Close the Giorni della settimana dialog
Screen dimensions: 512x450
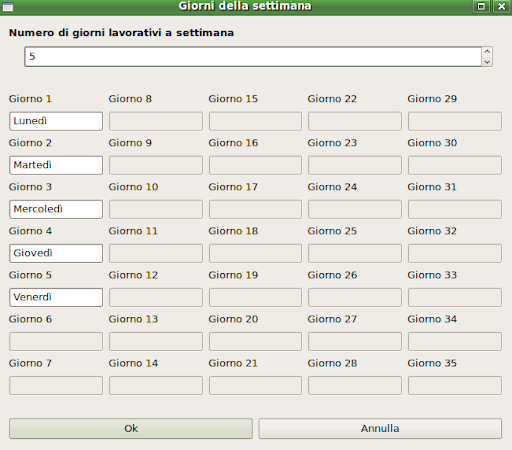click(x=501, y=6)
